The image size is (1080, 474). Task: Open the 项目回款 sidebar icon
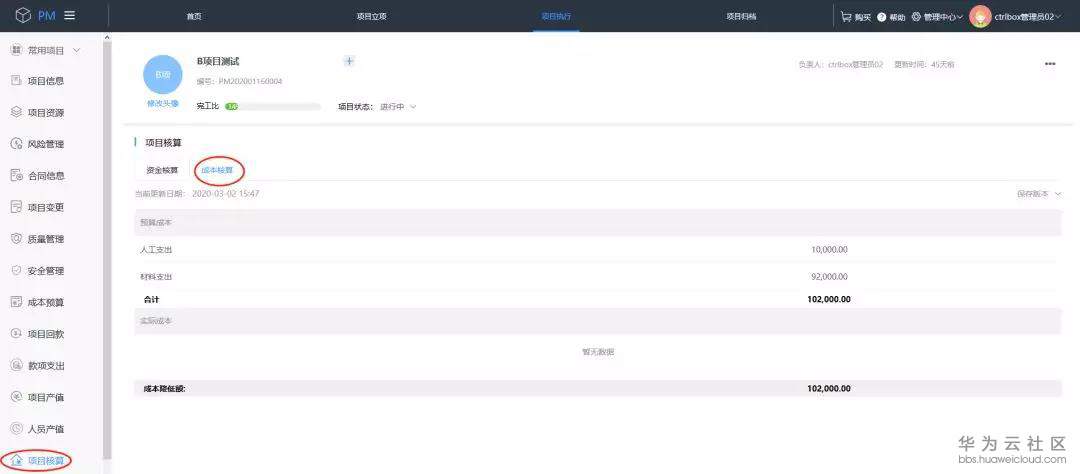pos(17,333)
